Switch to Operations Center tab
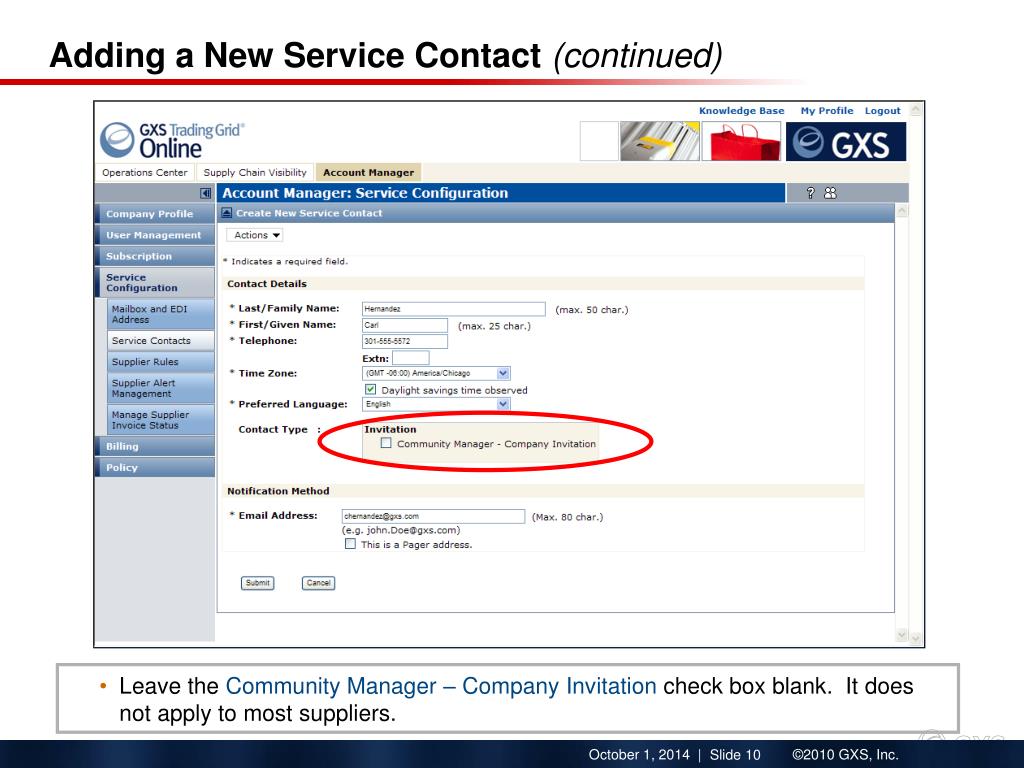This screenshot has width=1024, height=768. point(145,172)
